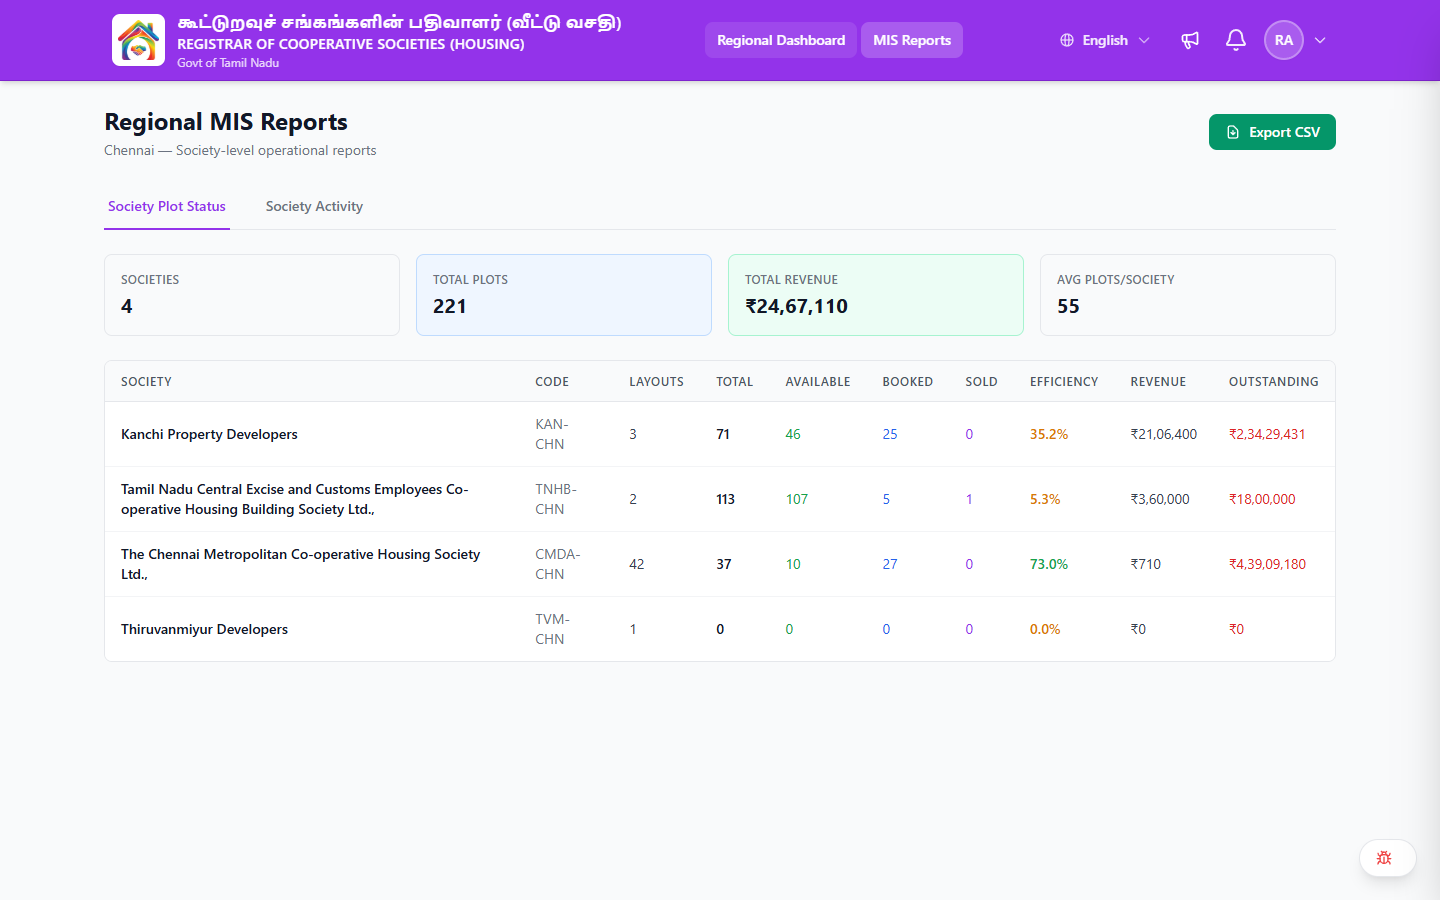
Task: Click available plots value 107
Action: coord(796,499)
